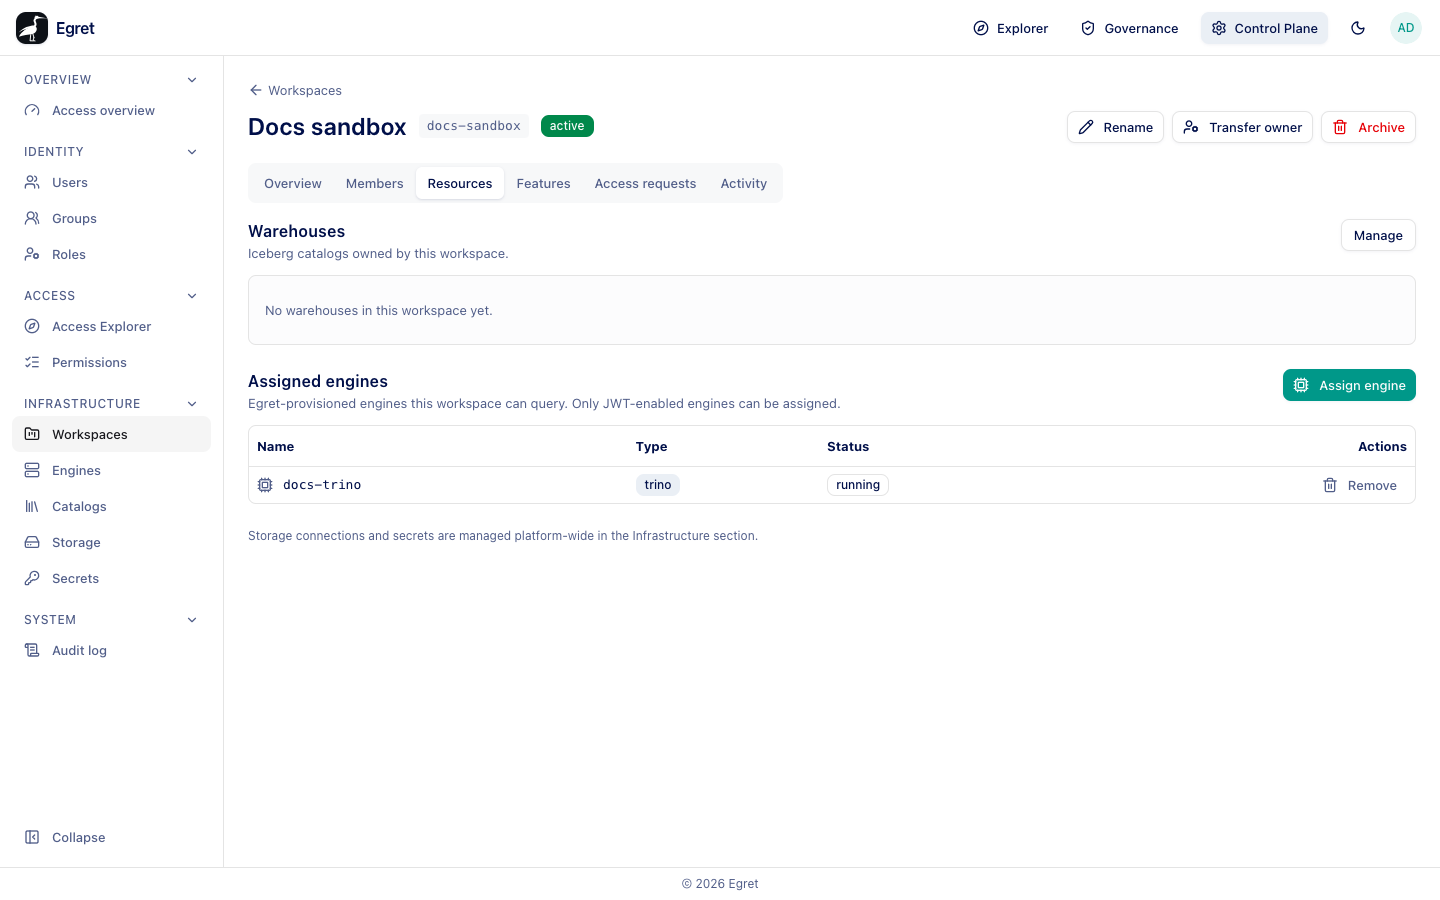Click the chip icon on Assign engine
This screenshot has width=1440, height=900.
tap(1301, 385)
